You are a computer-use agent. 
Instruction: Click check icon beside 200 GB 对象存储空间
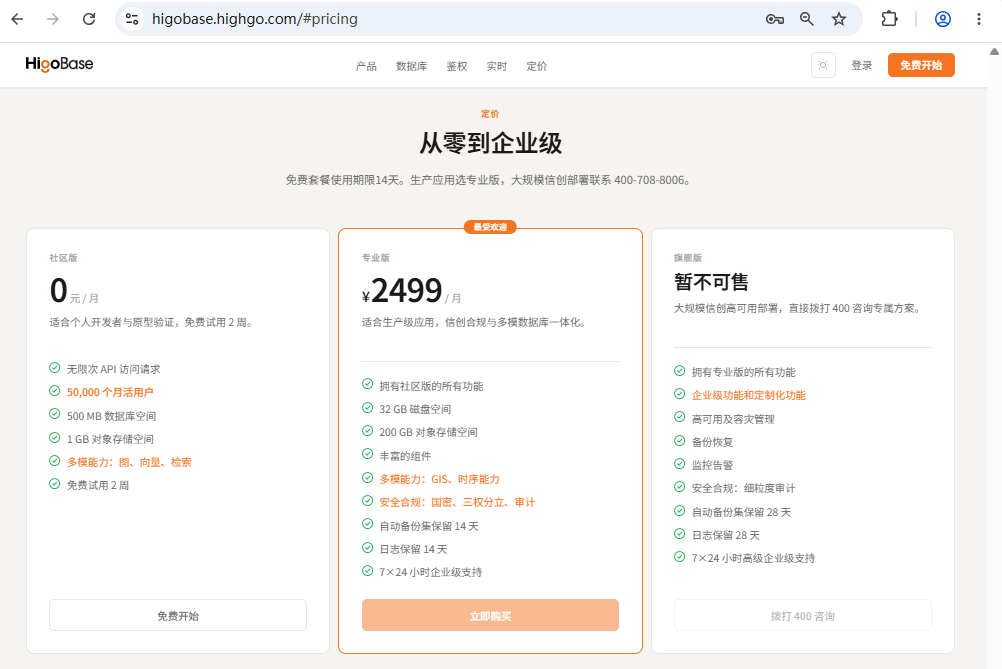click(367, 431)
